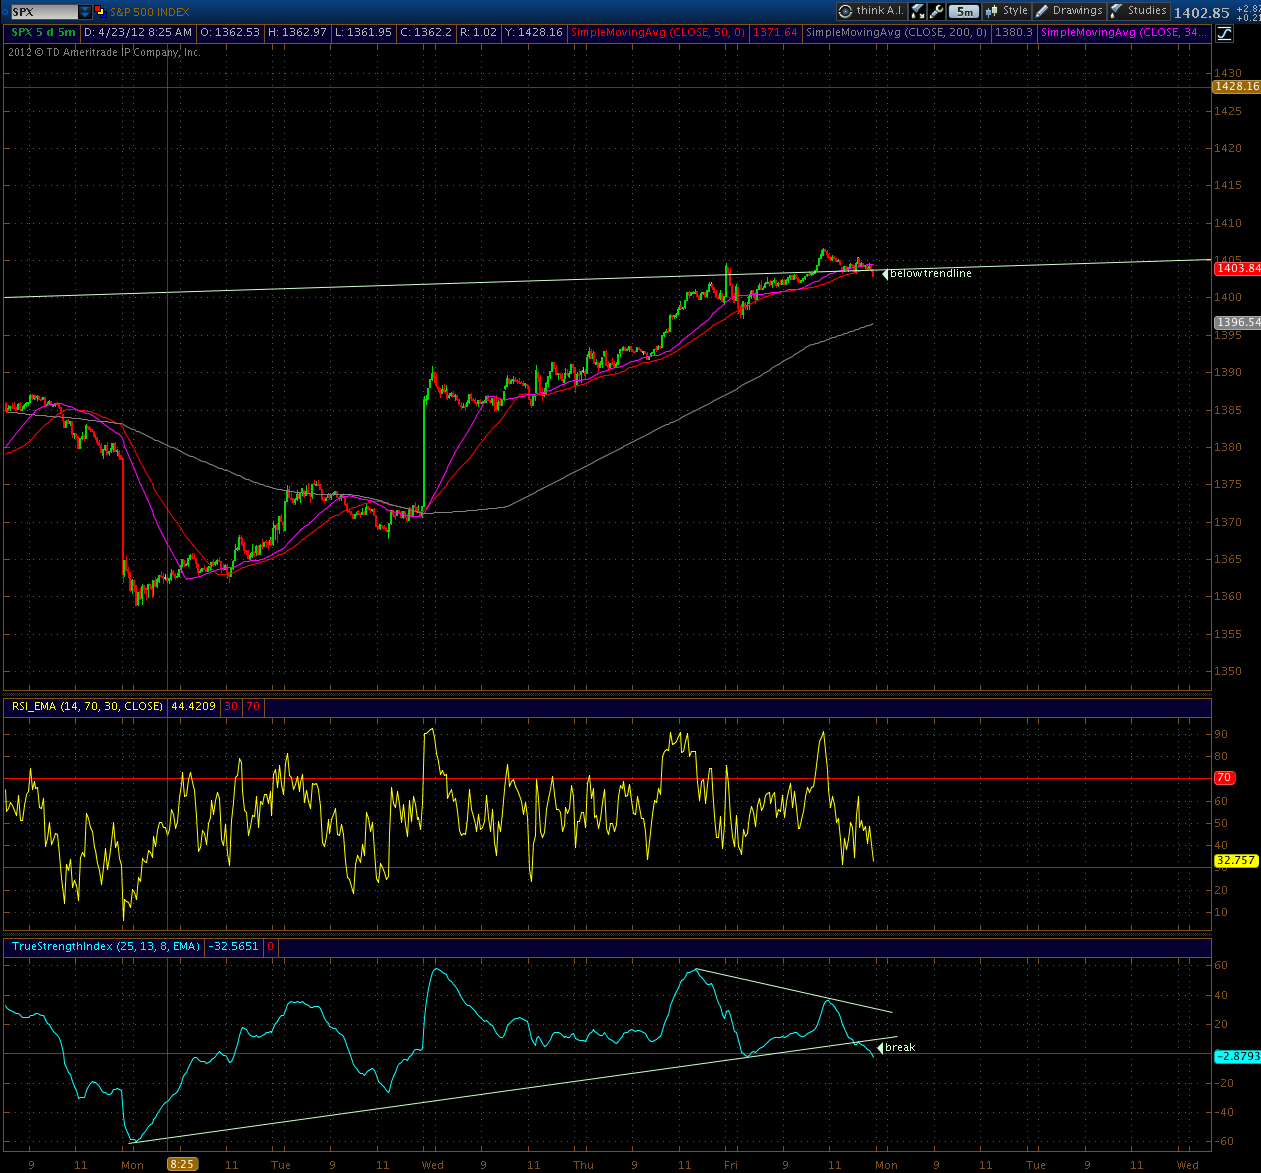
Task: Click the L: 1361.95 low price readout
Action: (363, 33)
